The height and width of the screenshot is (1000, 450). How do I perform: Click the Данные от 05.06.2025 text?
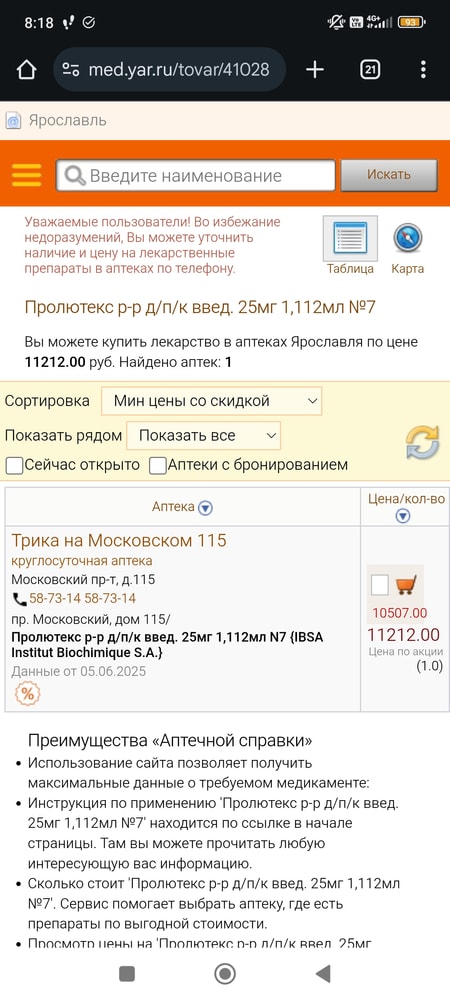point(78,672)
